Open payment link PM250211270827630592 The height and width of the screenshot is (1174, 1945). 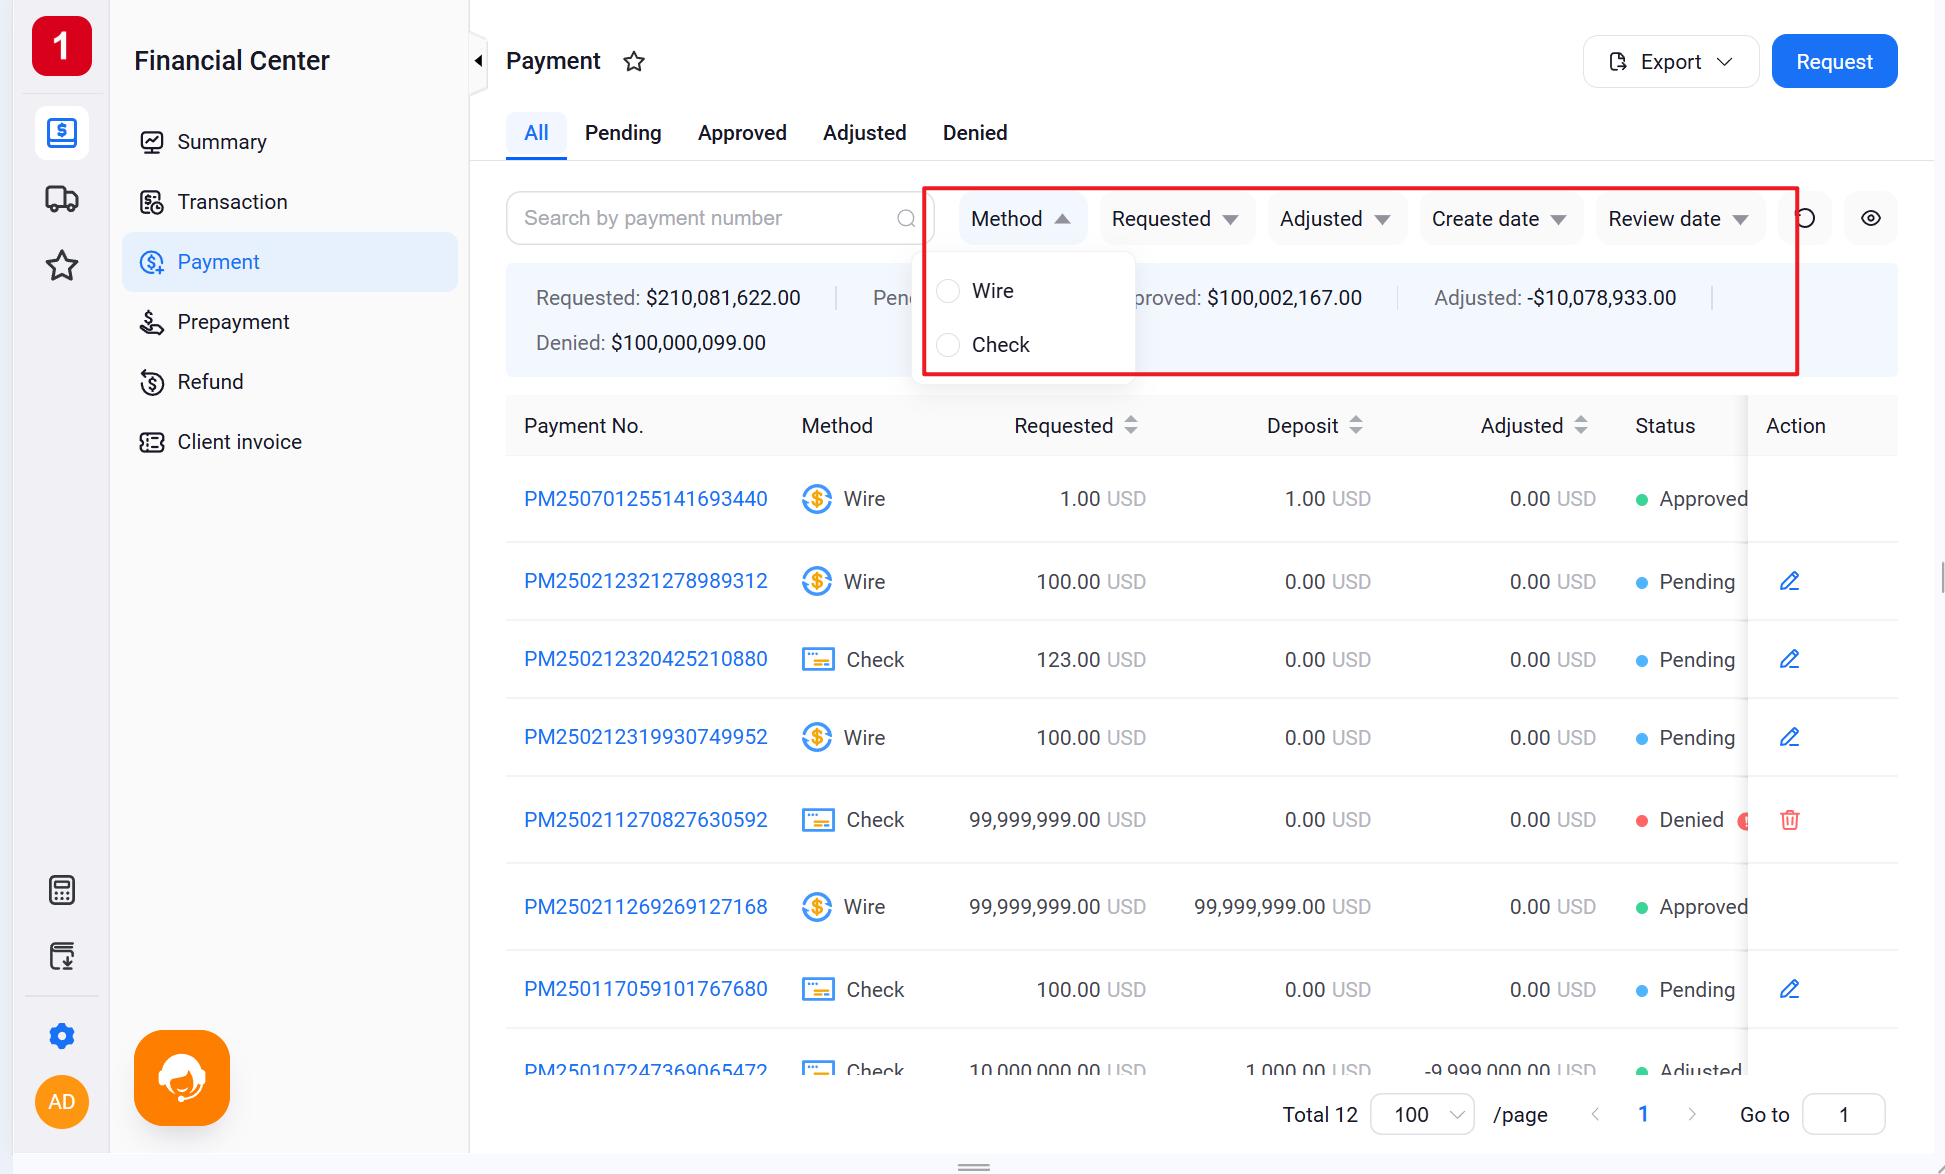646,820
